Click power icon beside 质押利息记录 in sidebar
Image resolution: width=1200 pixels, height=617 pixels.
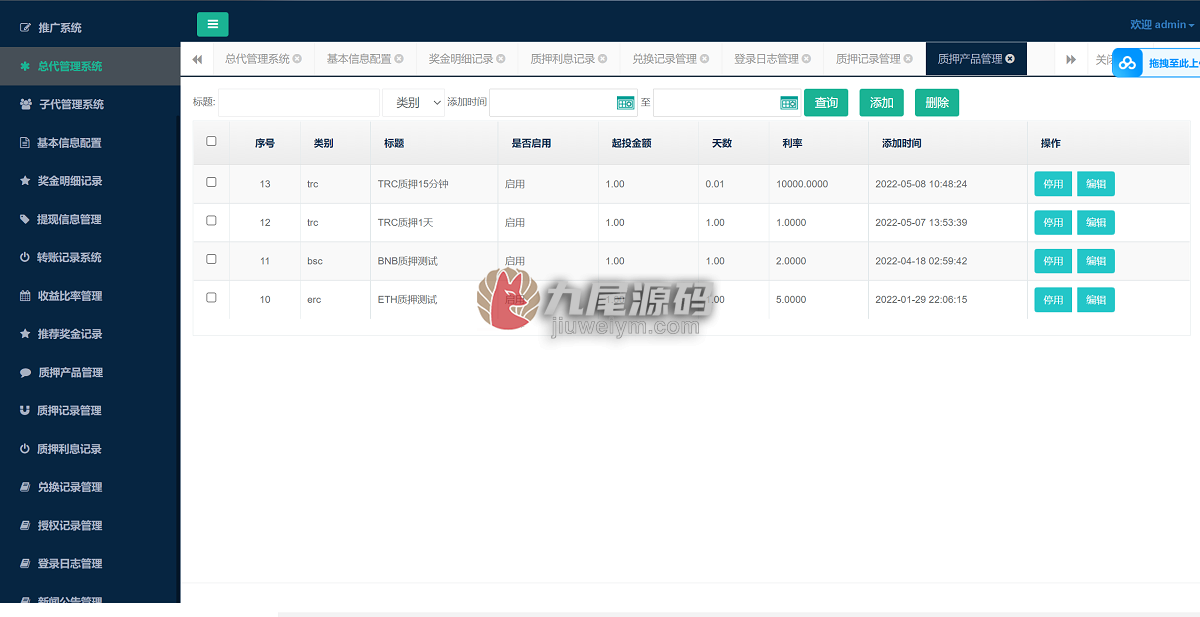pos(26,449)
